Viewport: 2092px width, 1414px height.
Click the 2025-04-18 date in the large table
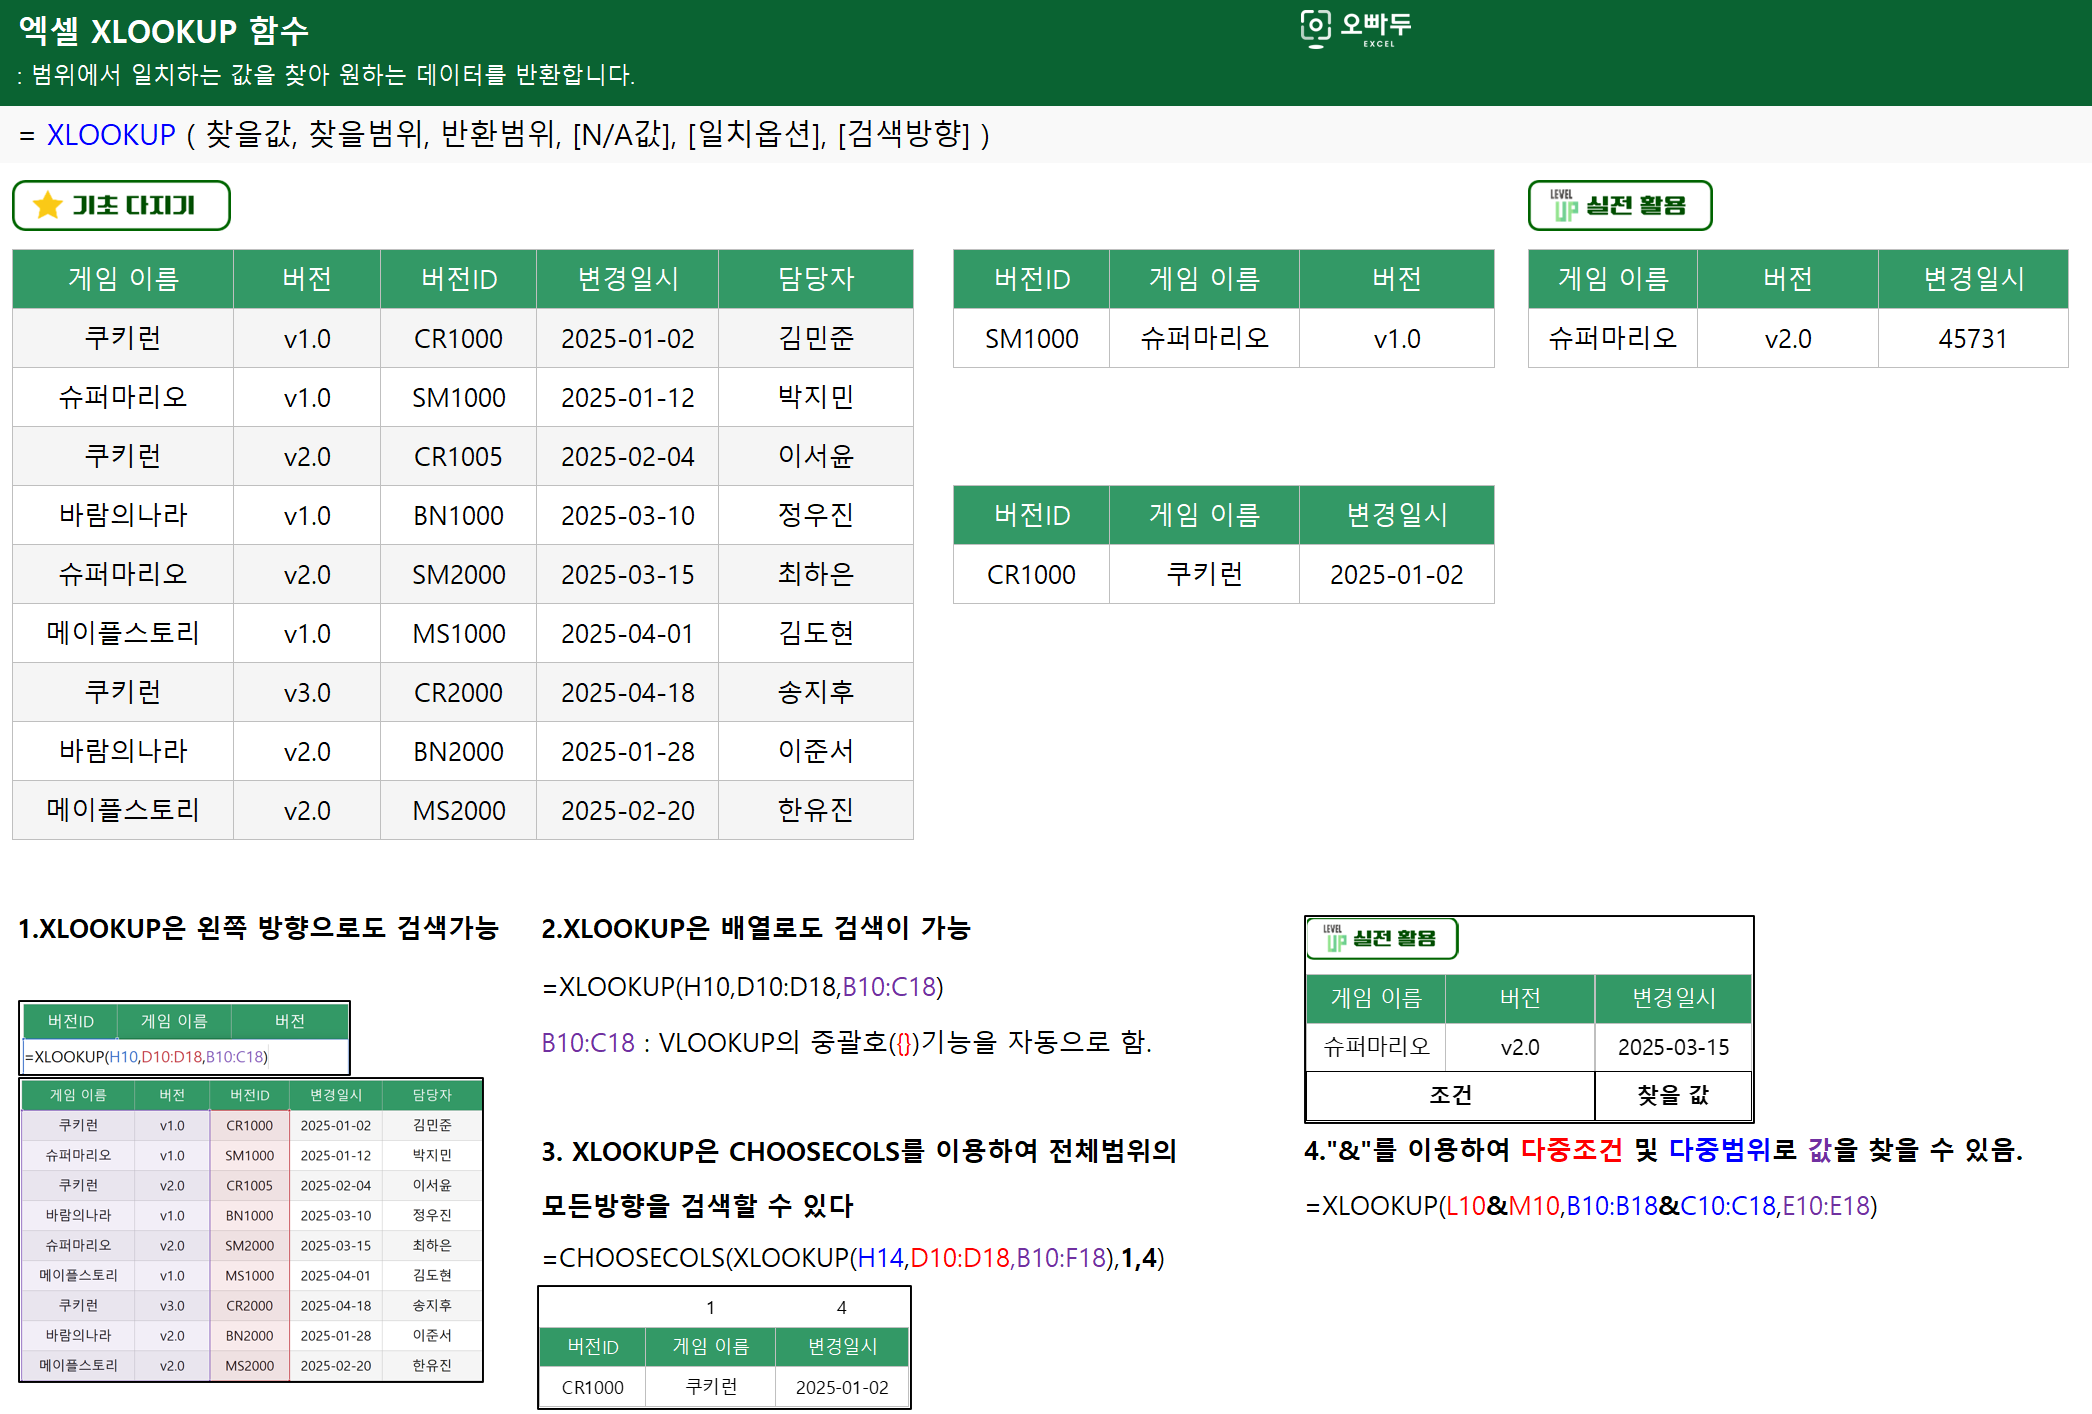click(628, 692)
